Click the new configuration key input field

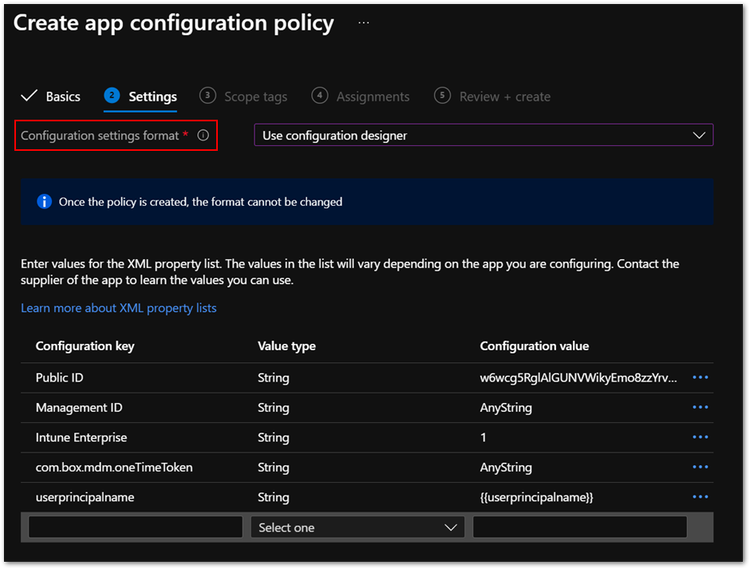pyautogui.click(x=136, y=527)
